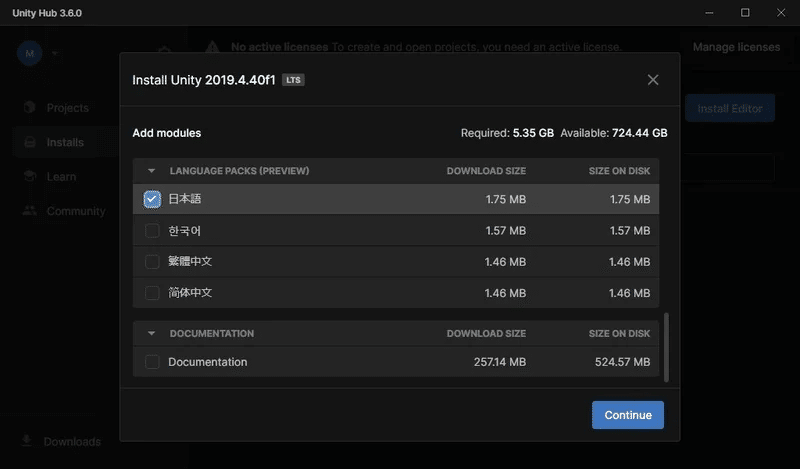The image size is (800, 469).
Task: Close the Install Unity dialog
Action: [653, 80]
